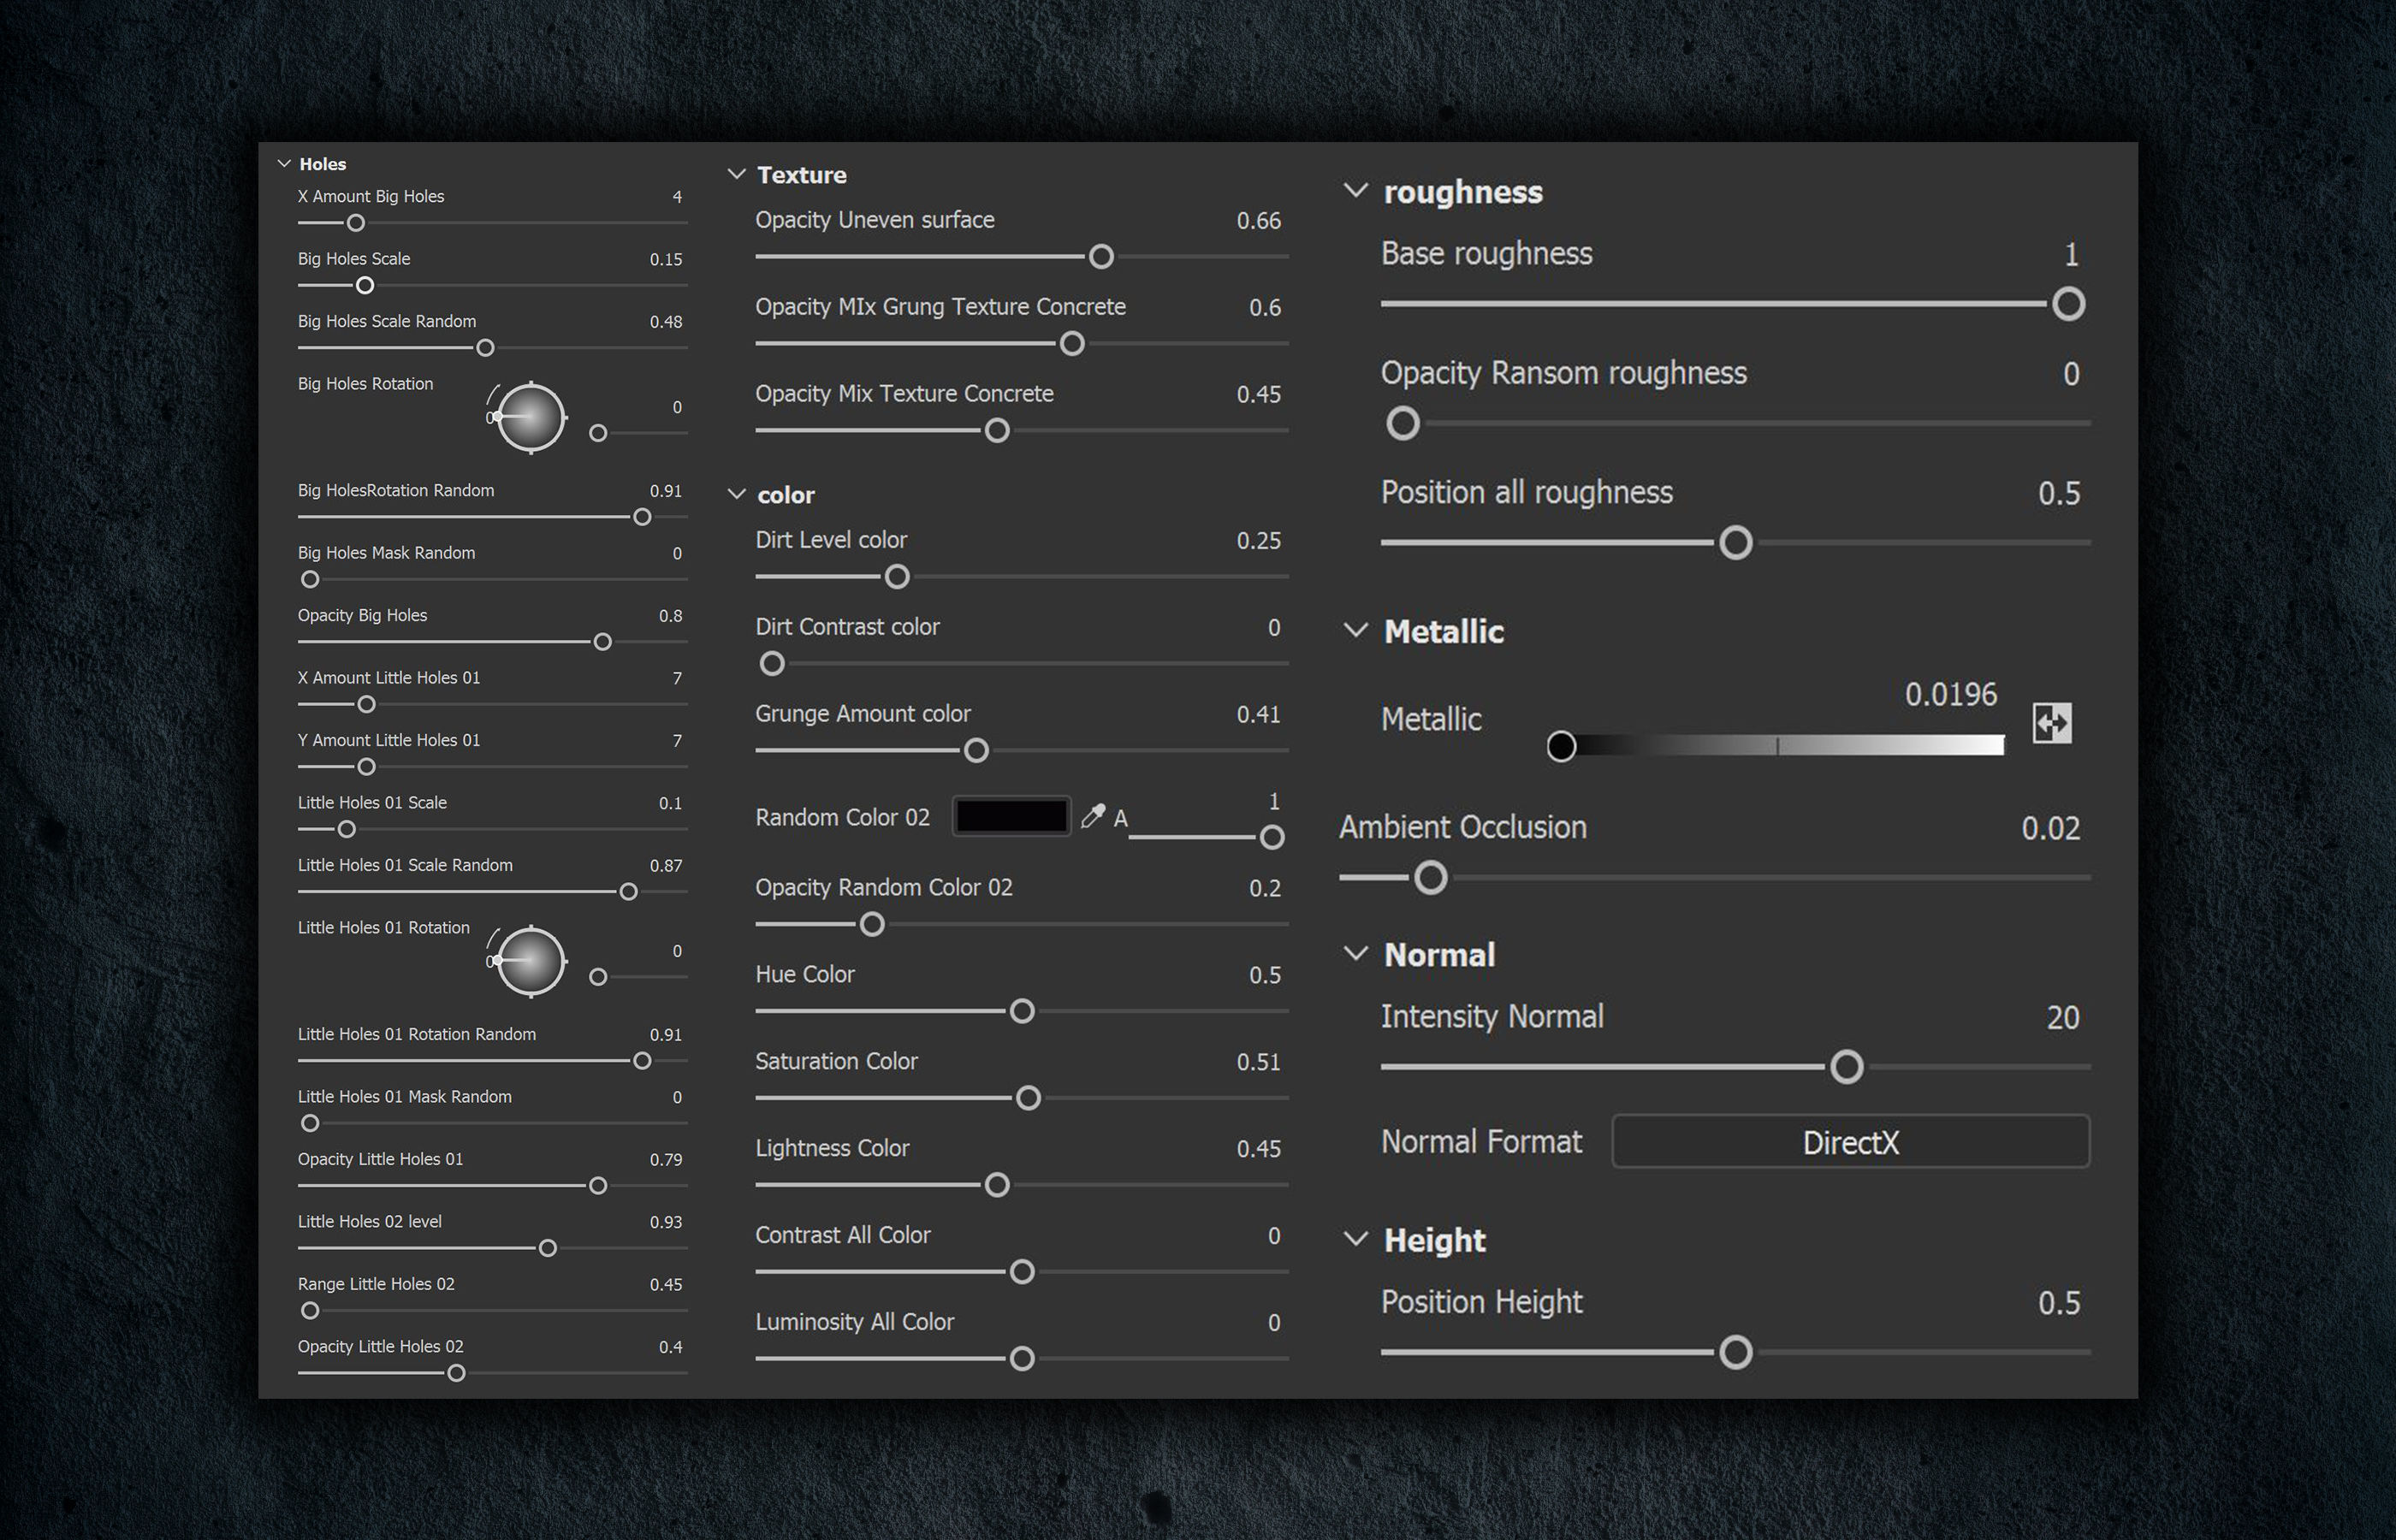This screenshot has width=2396, height=1540.
Task: Collapse the Metallic section chevron
Action: (x=1355, y=630)
